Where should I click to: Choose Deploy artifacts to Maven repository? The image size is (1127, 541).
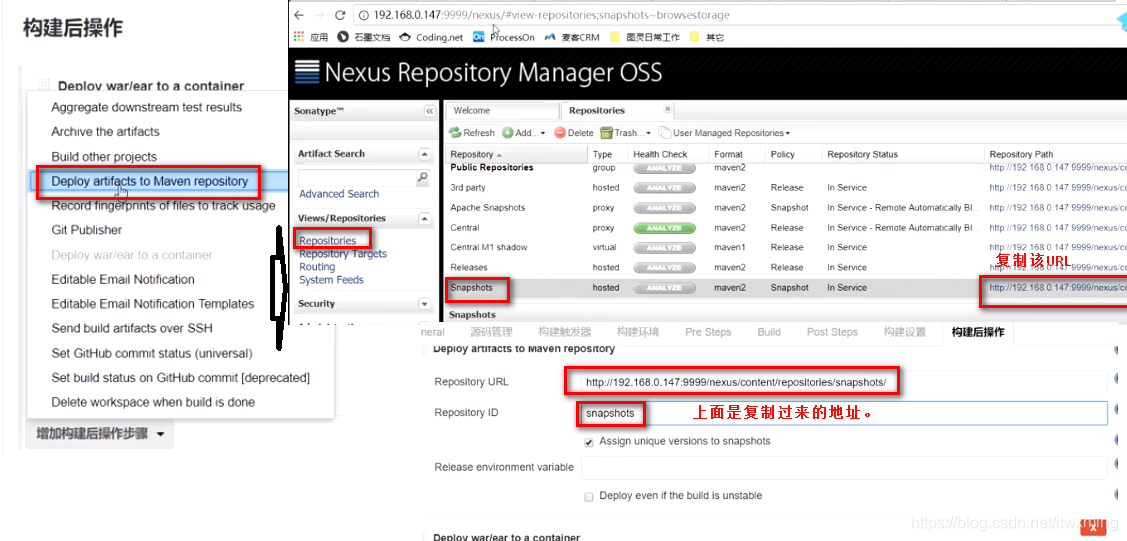[x=150, y=181]
